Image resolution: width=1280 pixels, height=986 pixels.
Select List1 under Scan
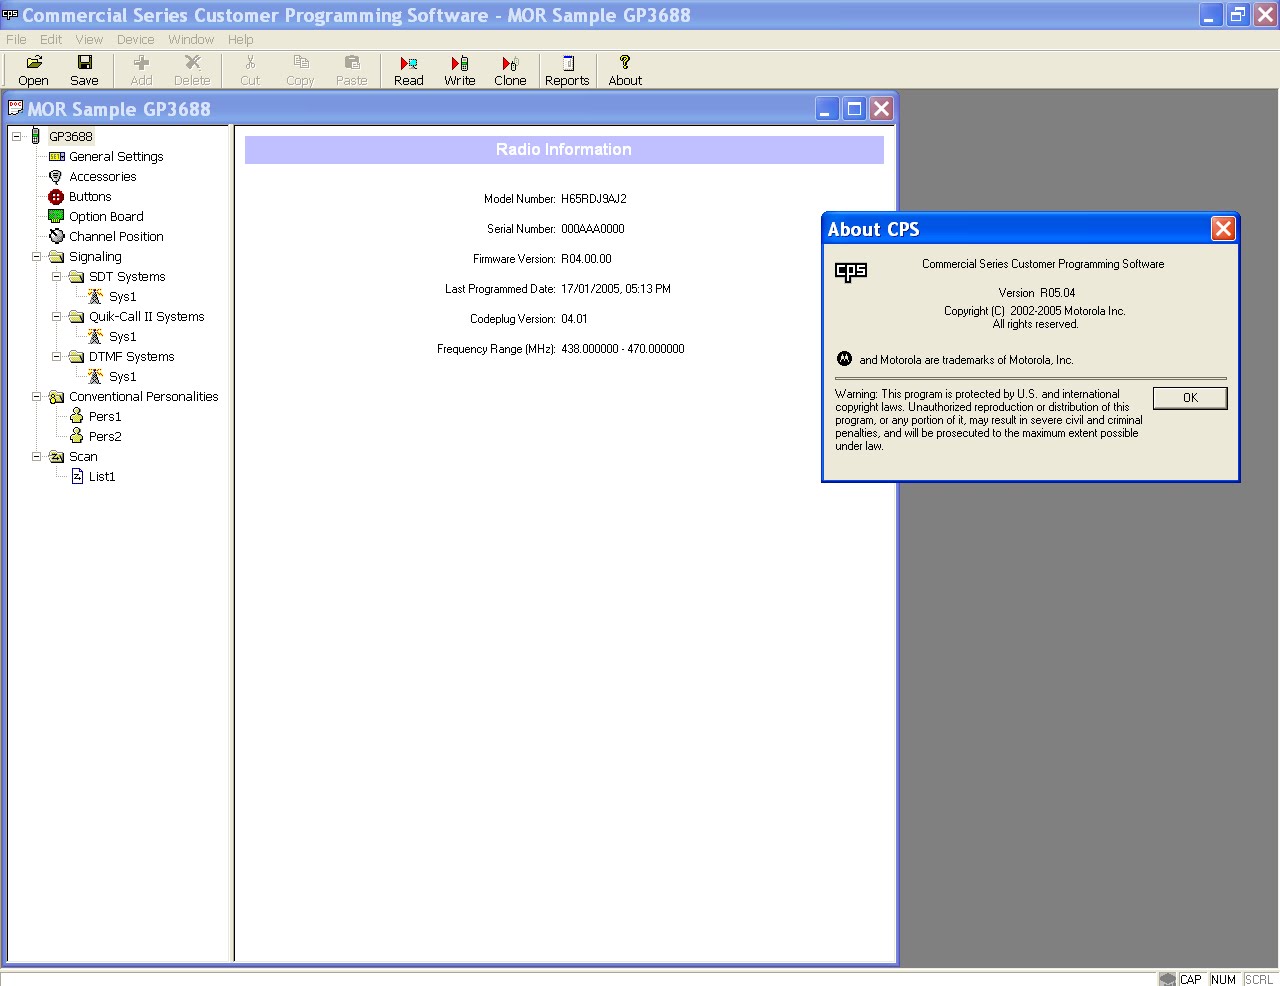[100, 476]
